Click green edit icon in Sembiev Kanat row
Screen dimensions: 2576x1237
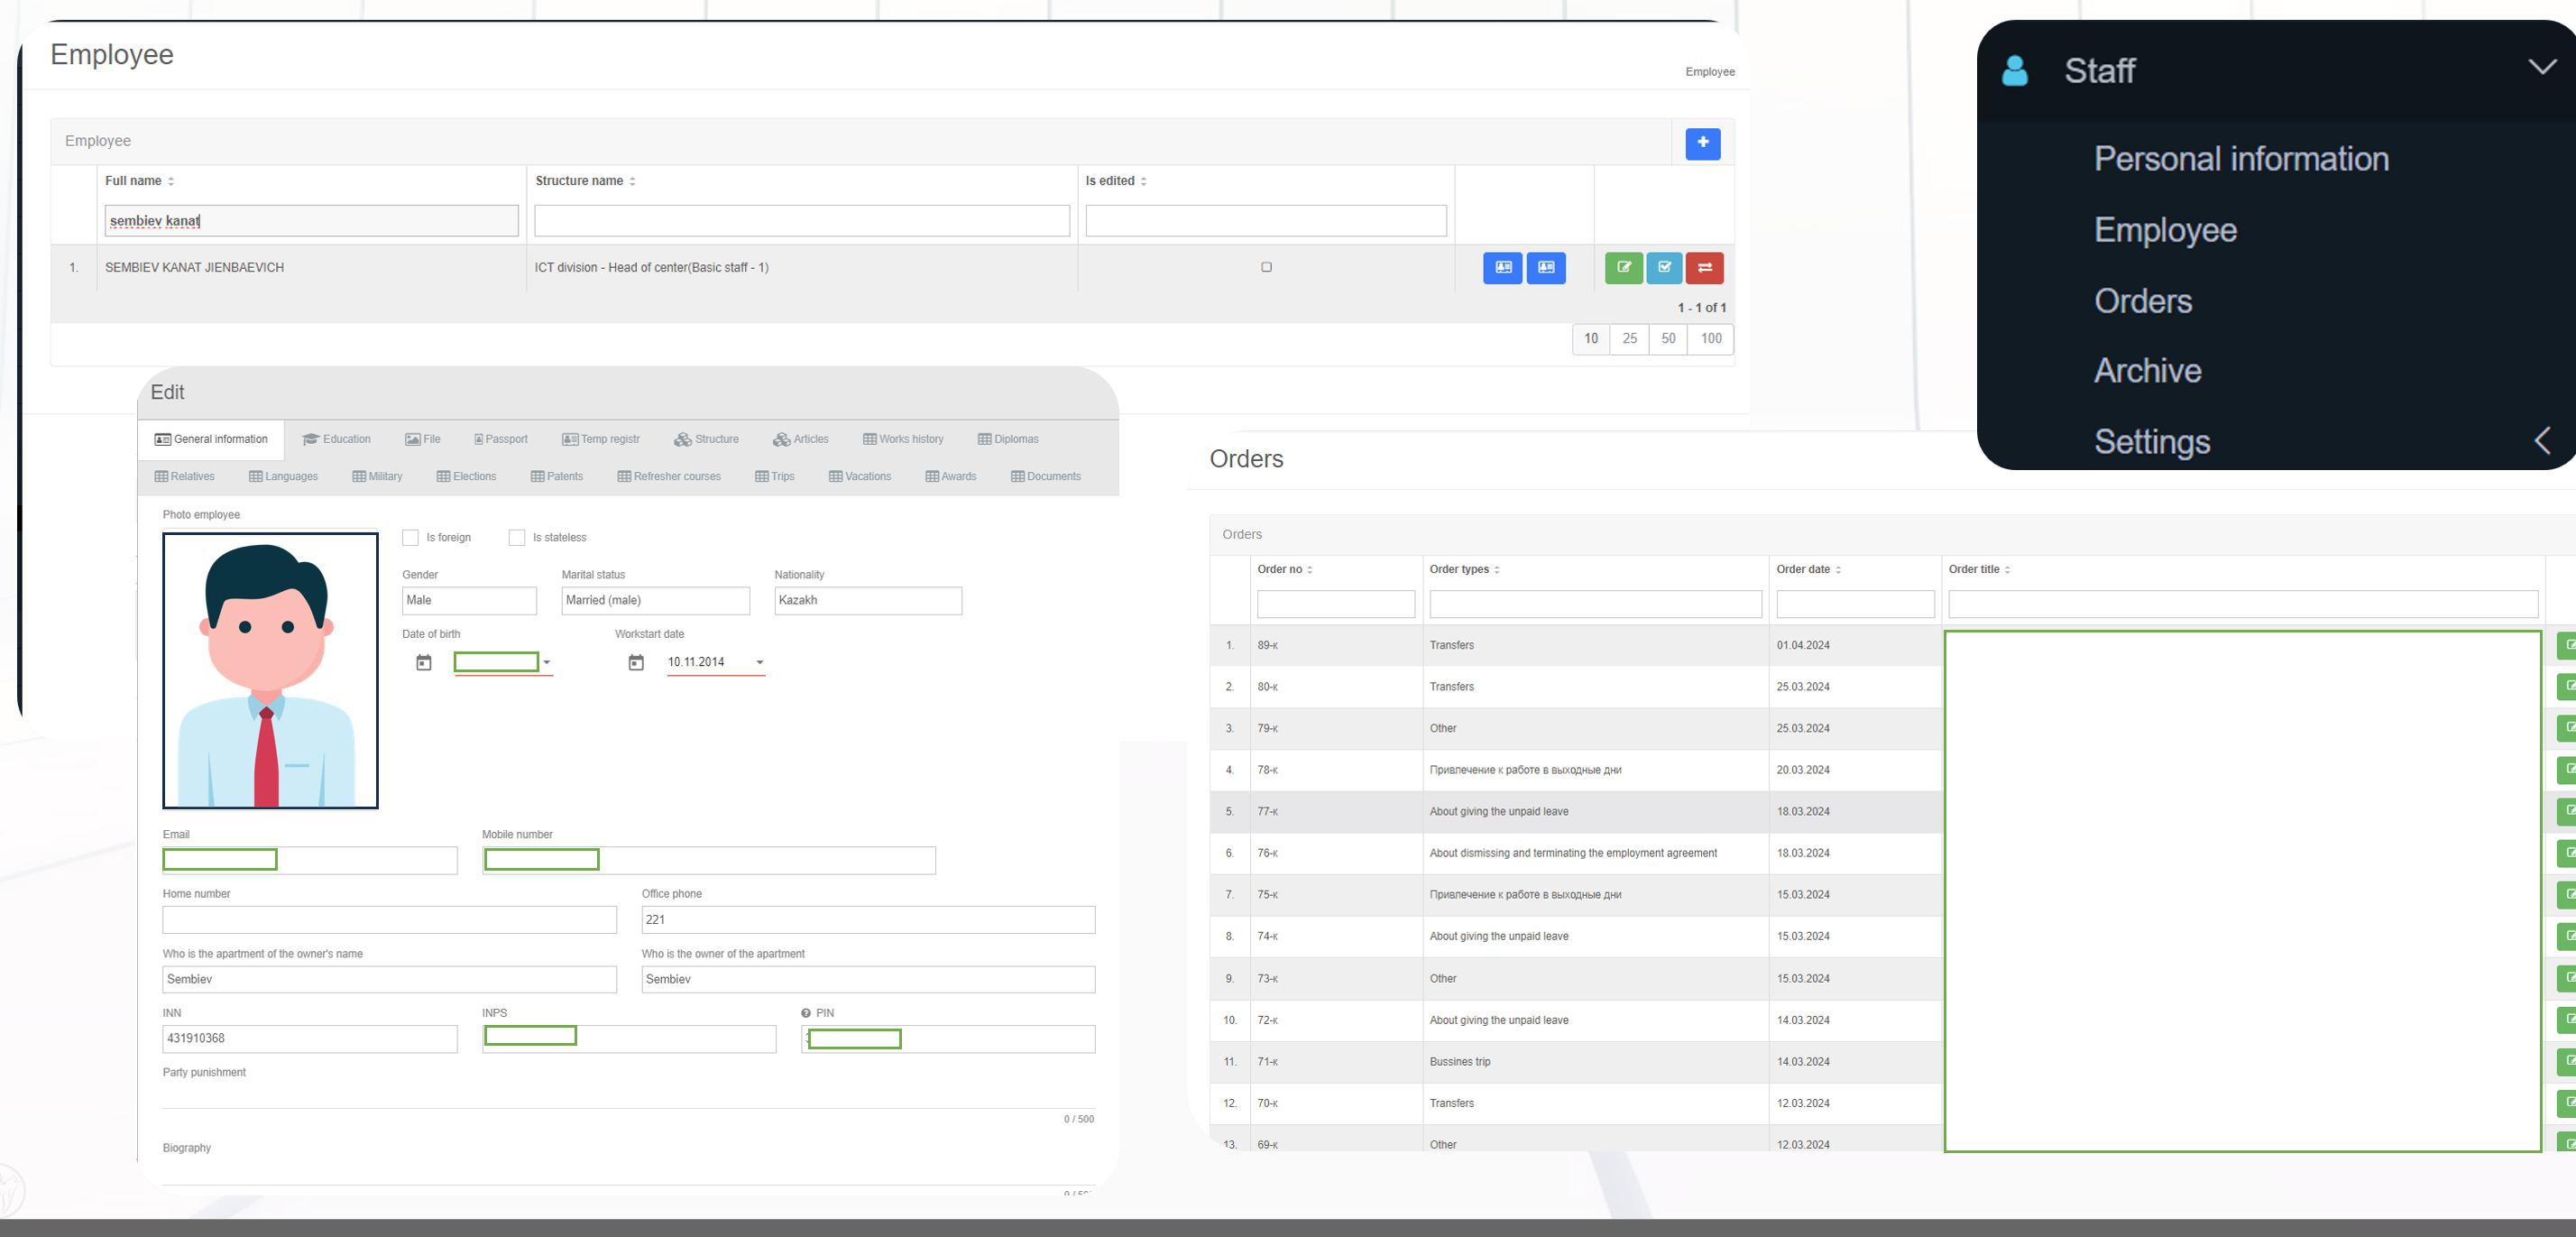pos(1623,267)
